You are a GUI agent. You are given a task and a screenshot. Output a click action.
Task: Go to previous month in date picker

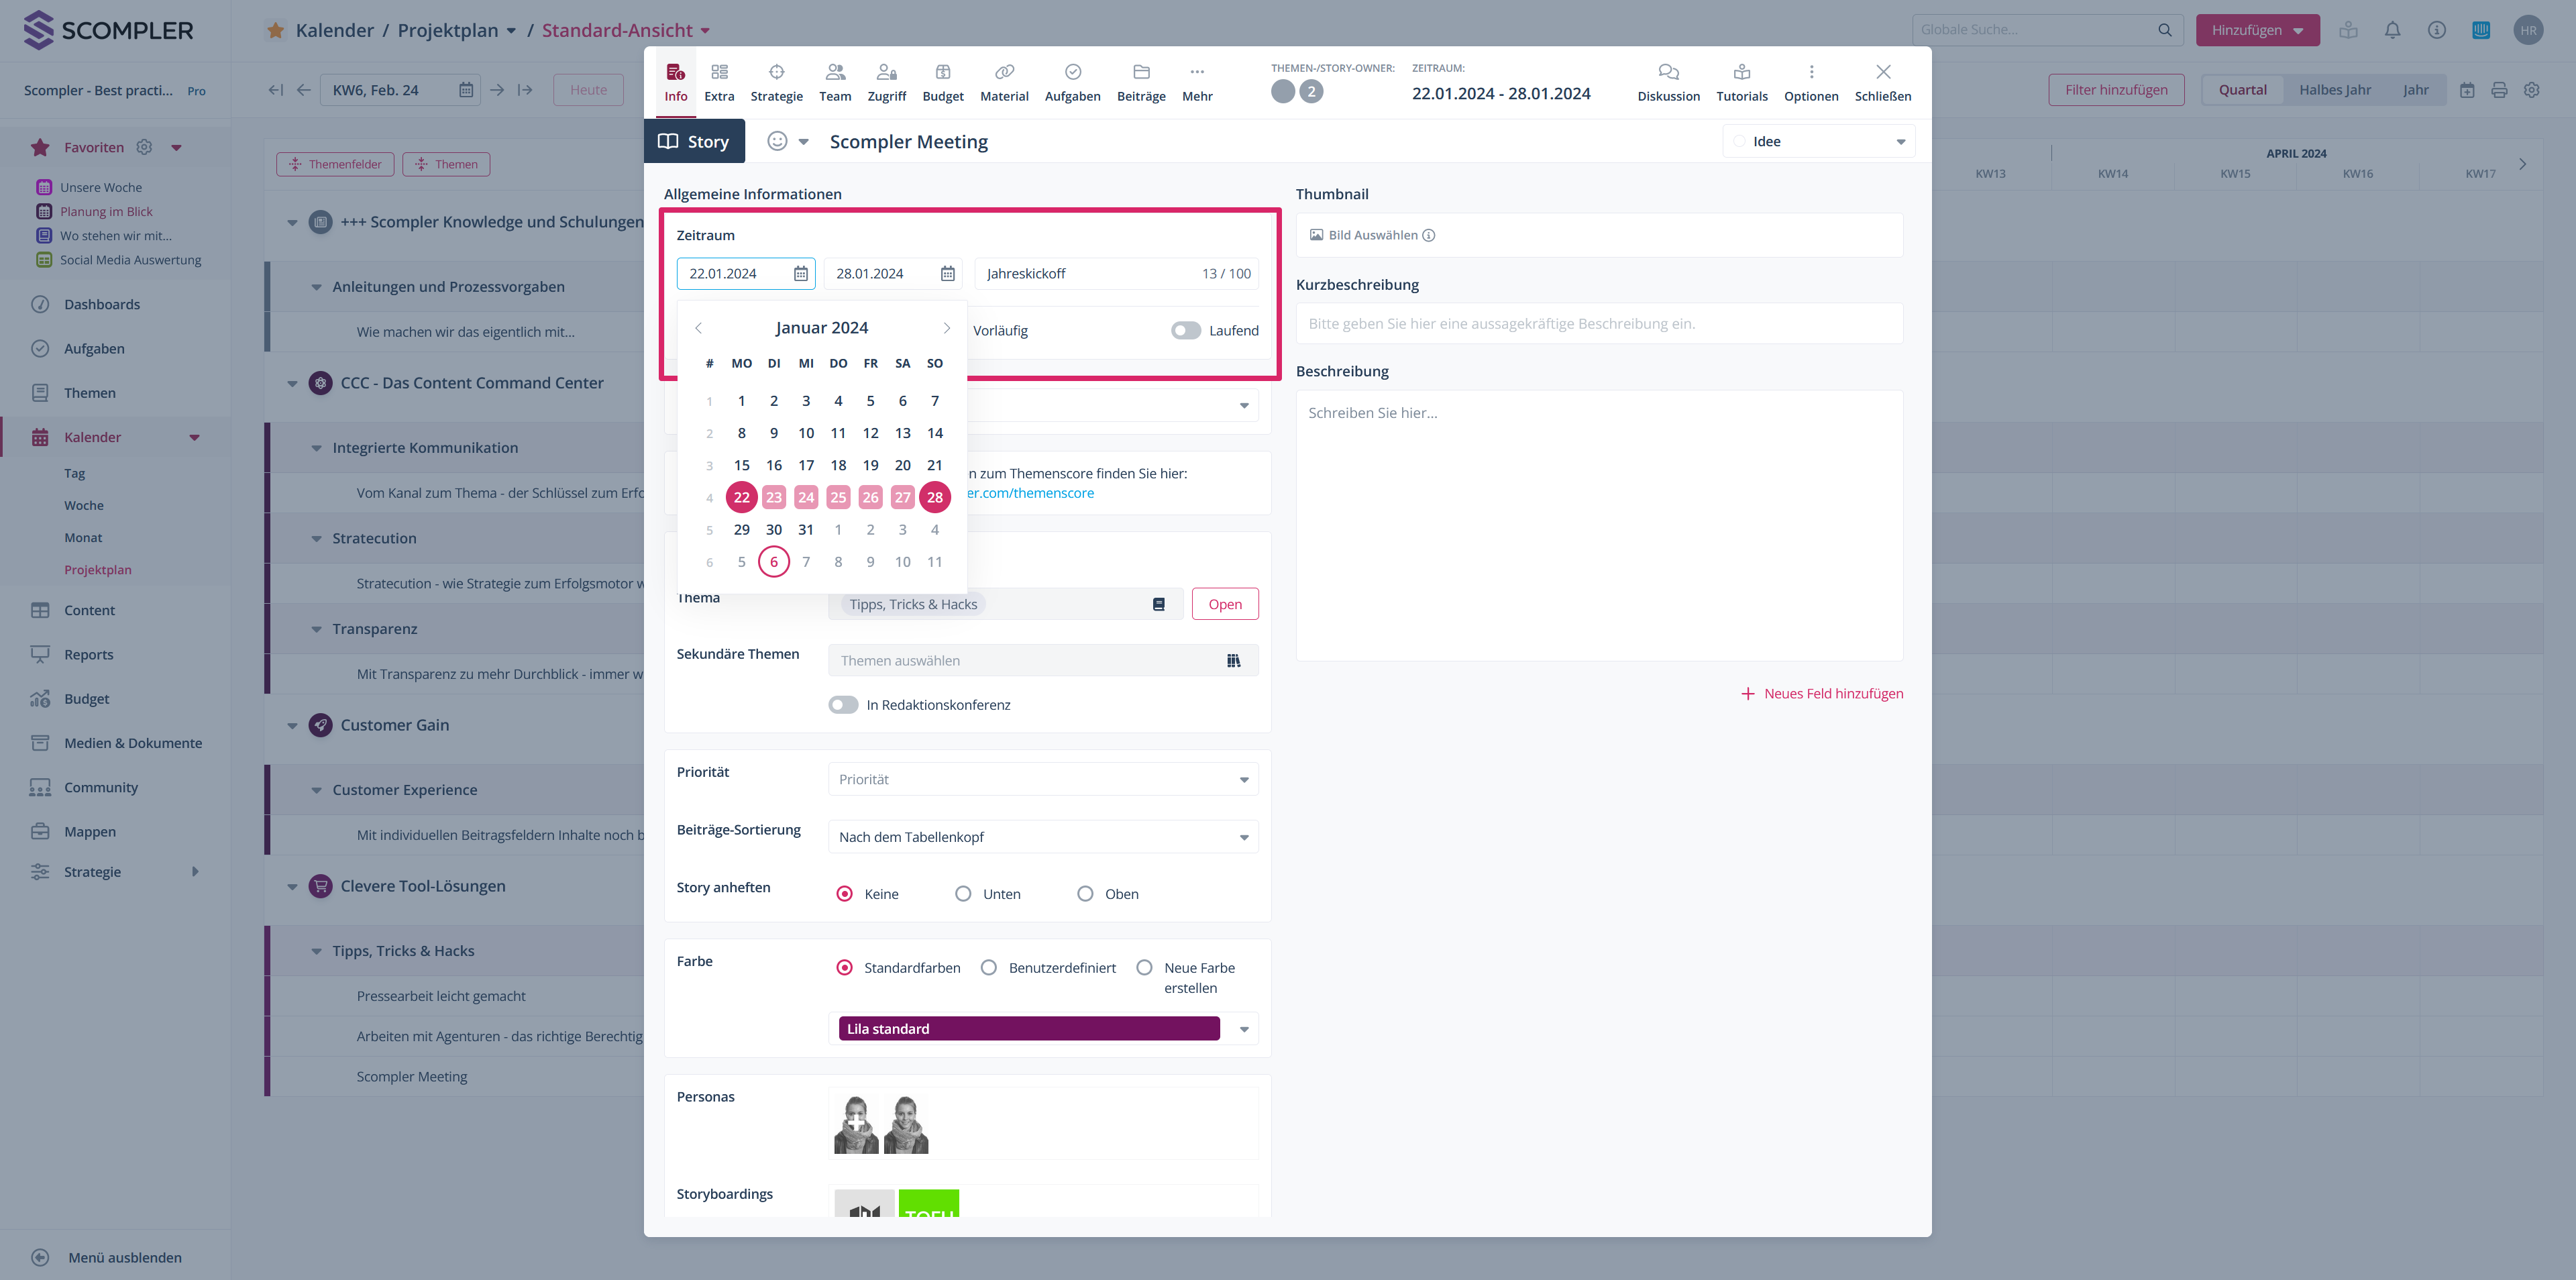click(698, 328)
